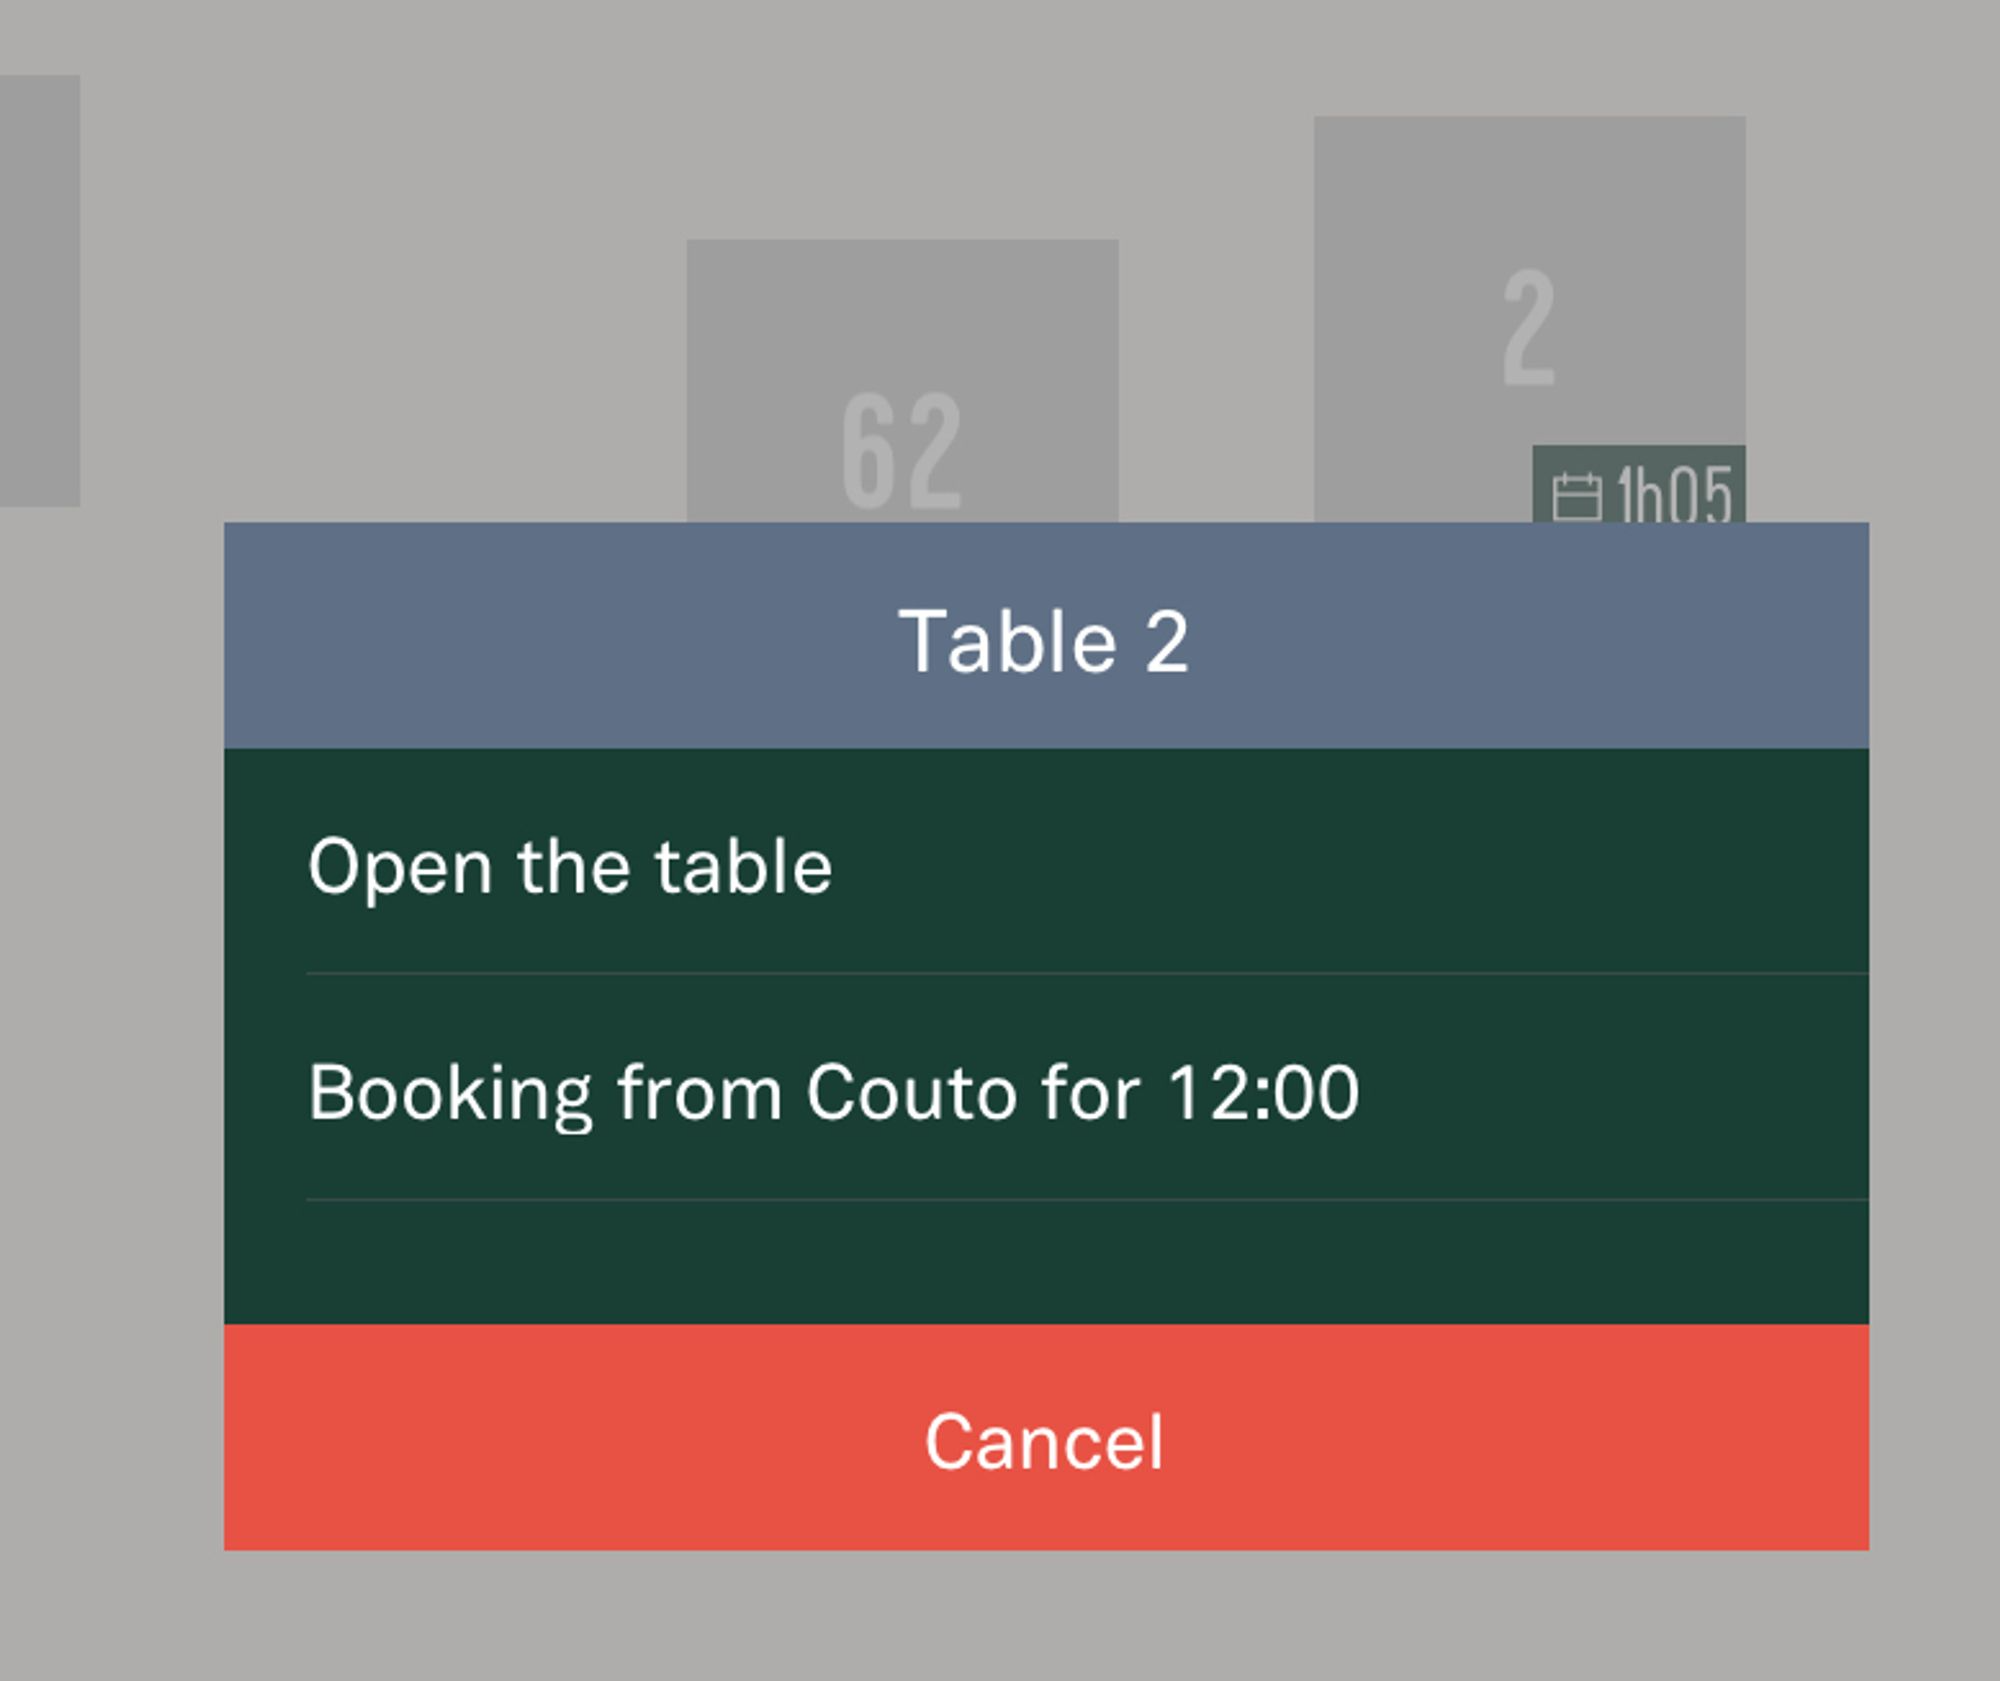The height and width of the screenshot is (1681, 2000).
Task: Choose 'Open the table' option
Action: [x=570, y=866]
